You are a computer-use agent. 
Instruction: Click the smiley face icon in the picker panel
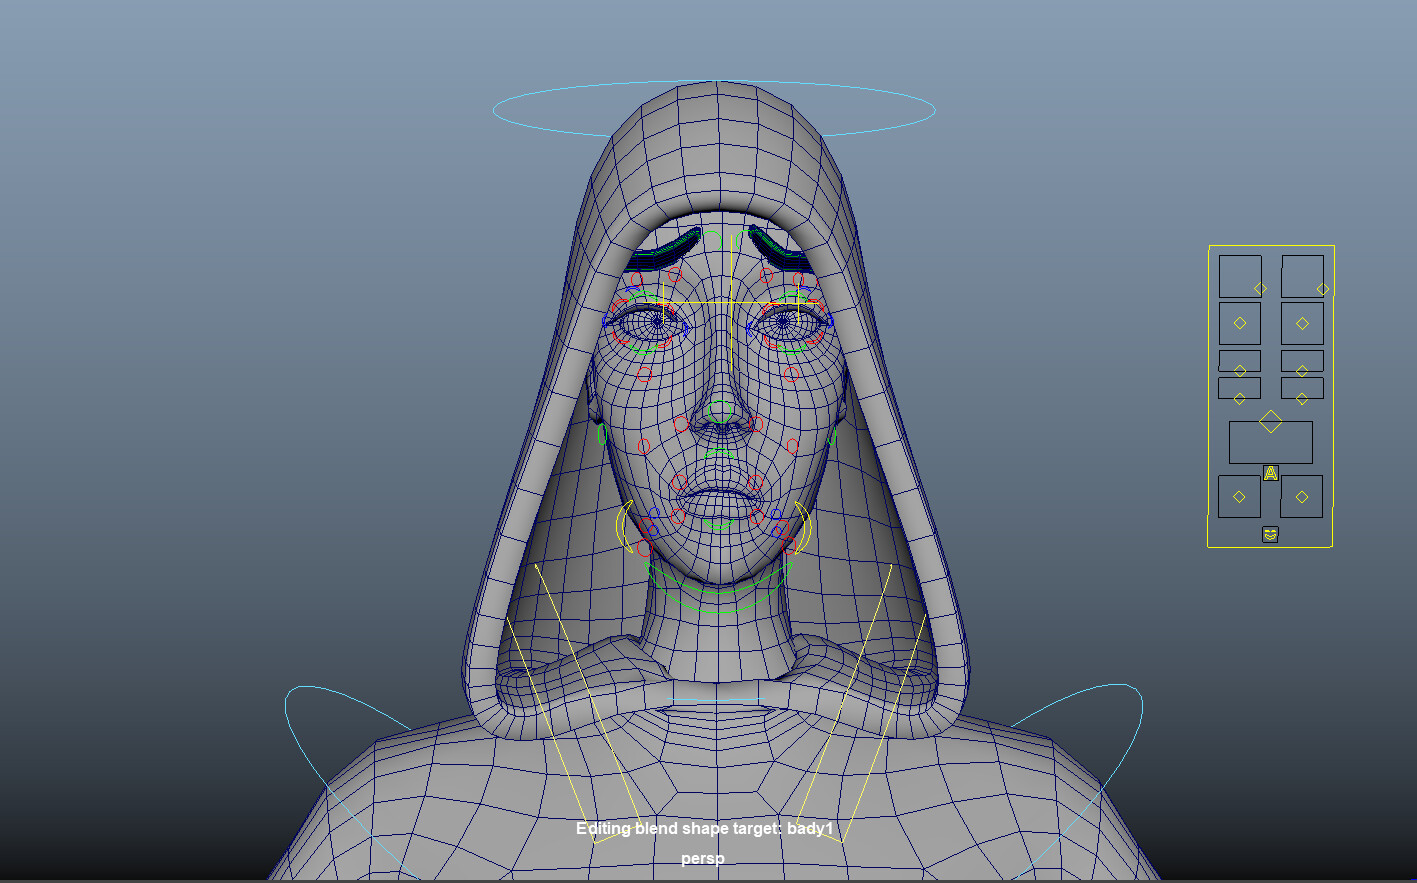point(1270,533)
